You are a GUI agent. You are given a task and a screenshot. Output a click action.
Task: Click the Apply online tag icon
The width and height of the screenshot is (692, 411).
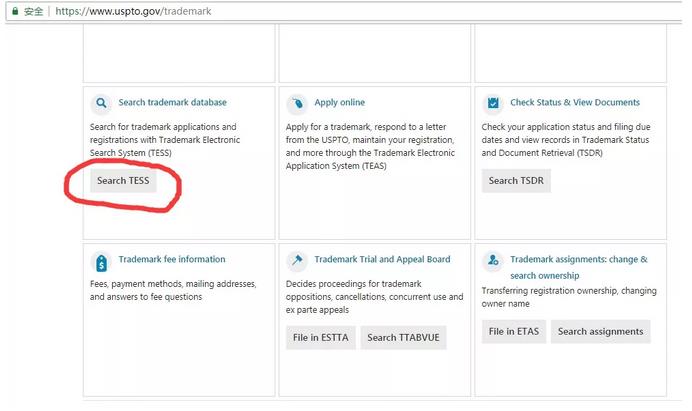point(297,103)
